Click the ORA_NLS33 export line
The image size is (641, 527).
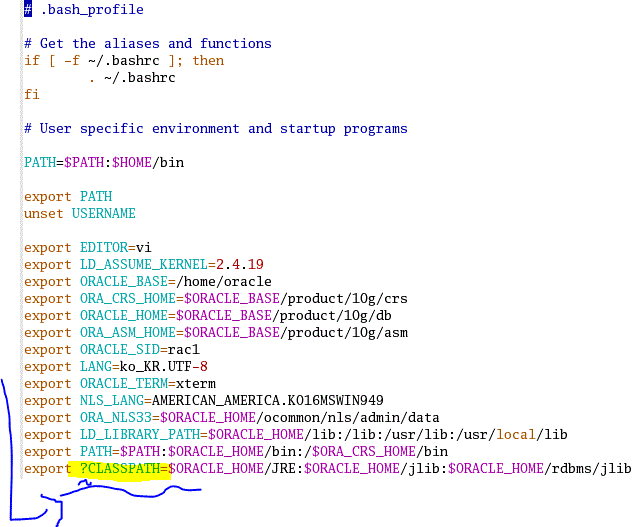(232, 418)
